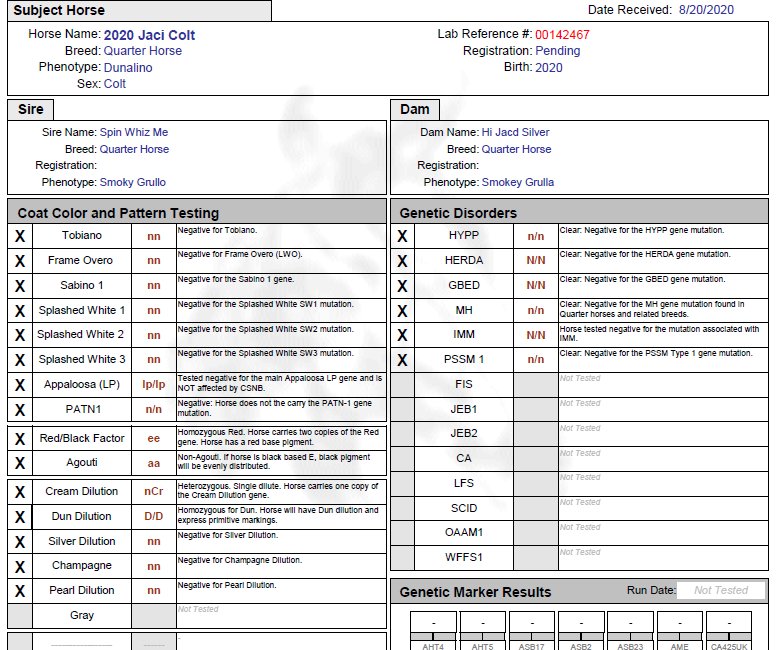Click the JEB1 disorder label

464,409
